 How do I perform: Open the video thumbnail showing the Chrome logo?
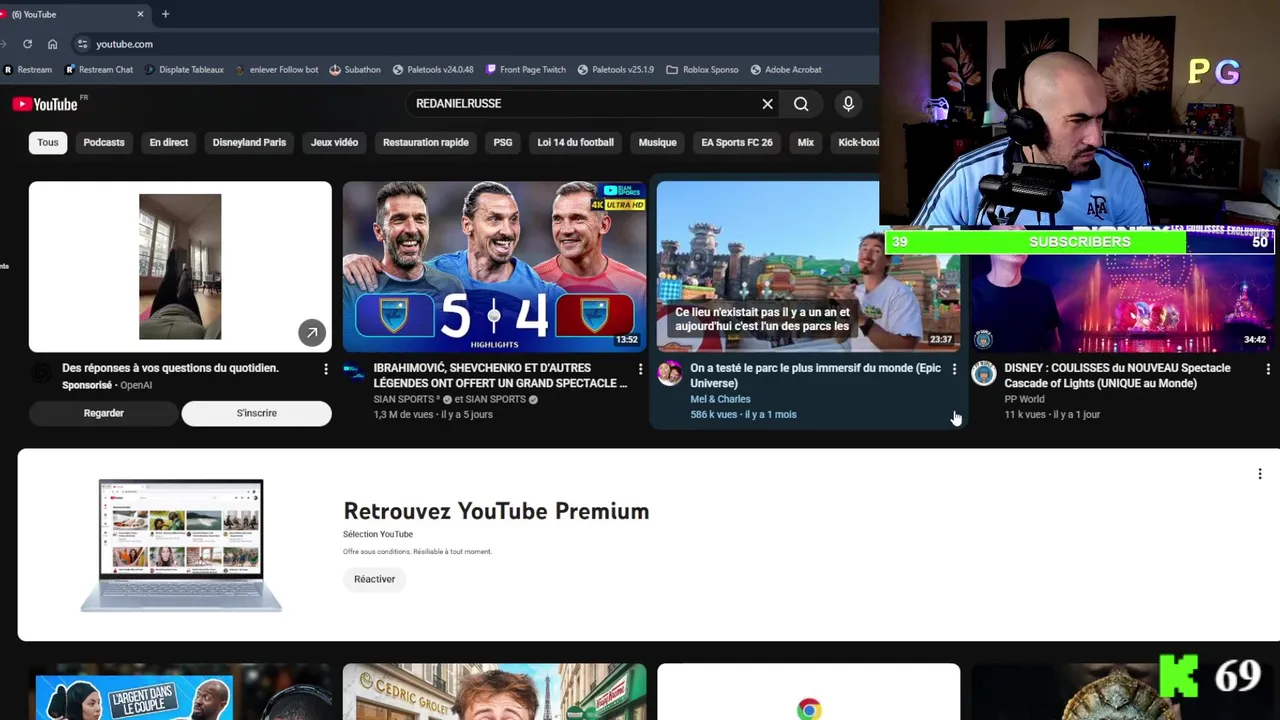(x=808, y=692)
